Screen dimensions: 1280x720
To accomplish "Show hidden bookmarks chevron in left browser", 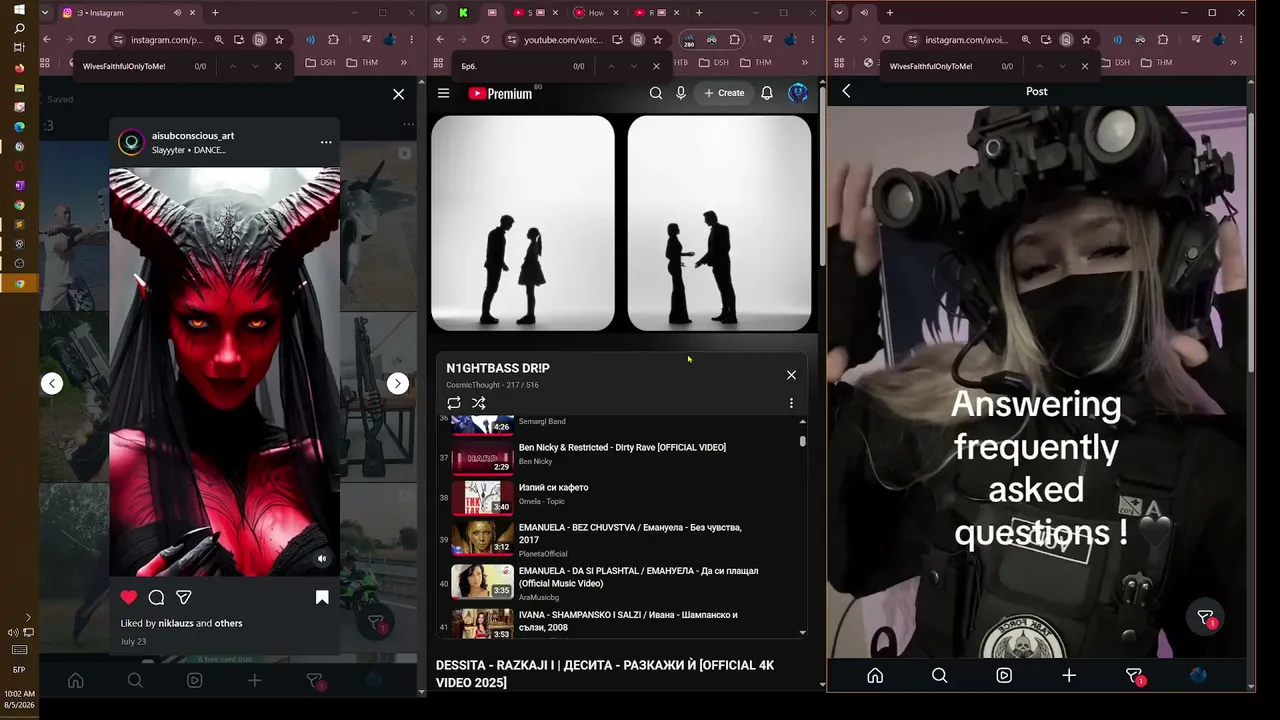I will tap(404, 62).
